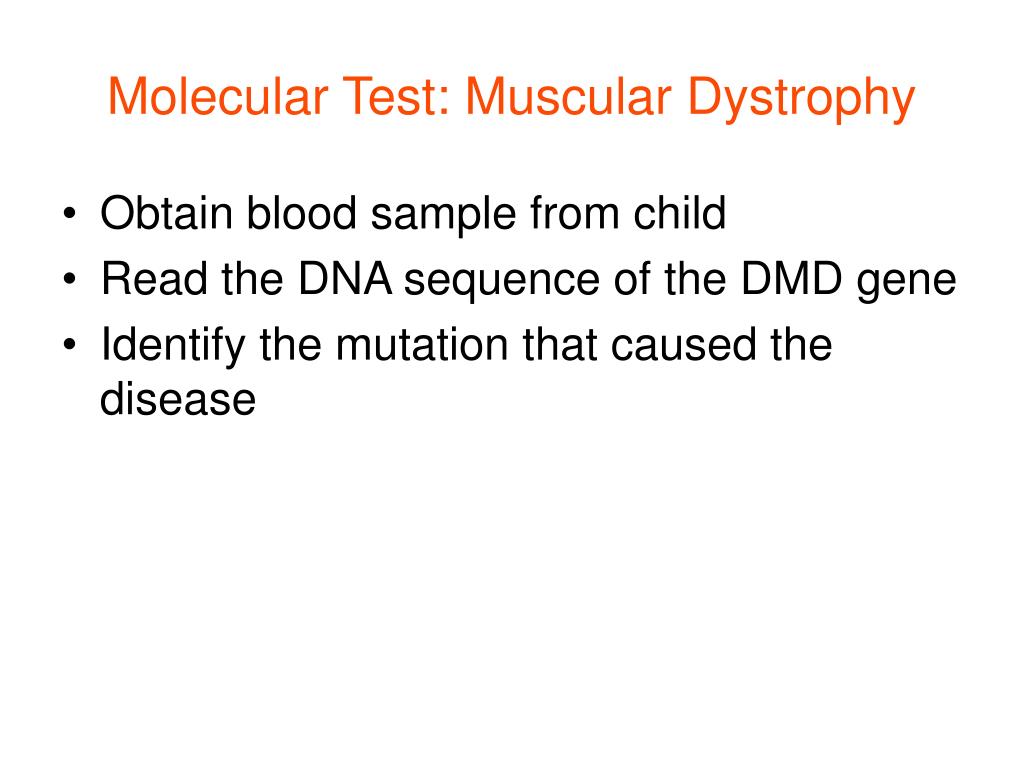Click the 'Read the DNA sequence' bullet line
The height and width of the screenshot is (768, 1024).
(528, 280)
